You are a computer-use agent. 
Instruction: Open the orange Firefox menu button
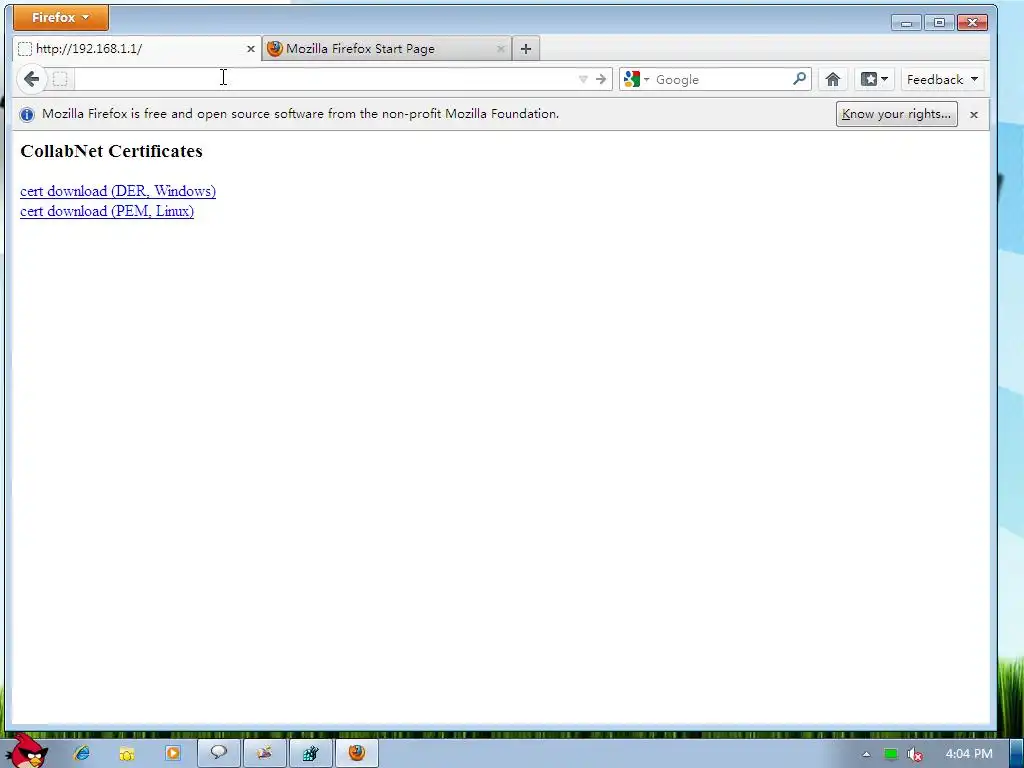61,18
